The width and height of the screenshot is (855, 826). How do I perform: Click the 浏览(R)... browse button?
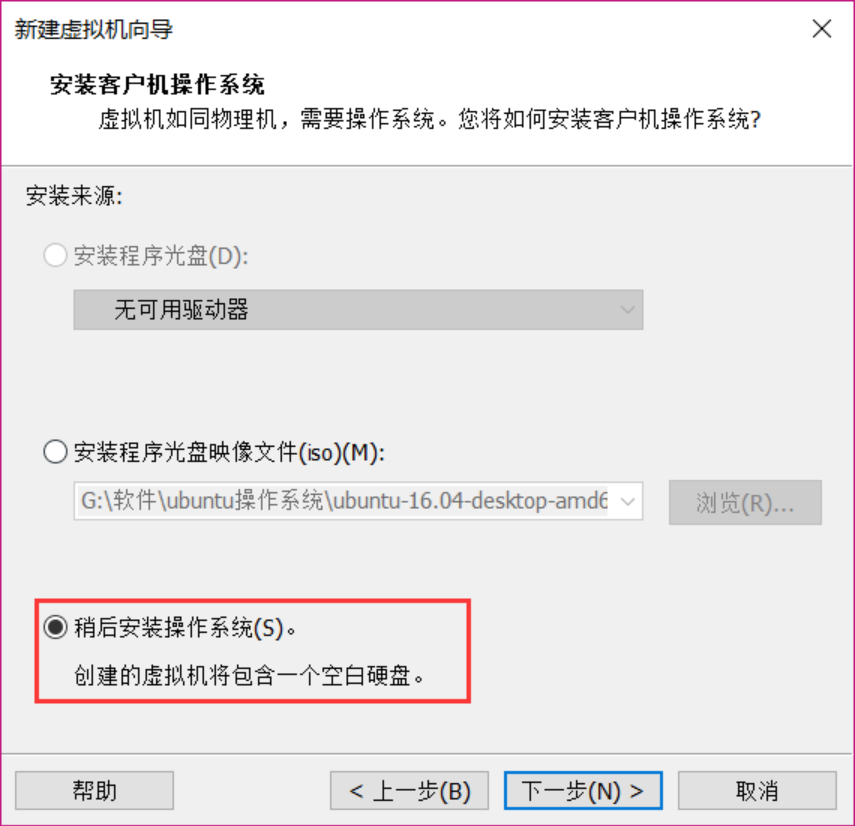coord(745,503)
